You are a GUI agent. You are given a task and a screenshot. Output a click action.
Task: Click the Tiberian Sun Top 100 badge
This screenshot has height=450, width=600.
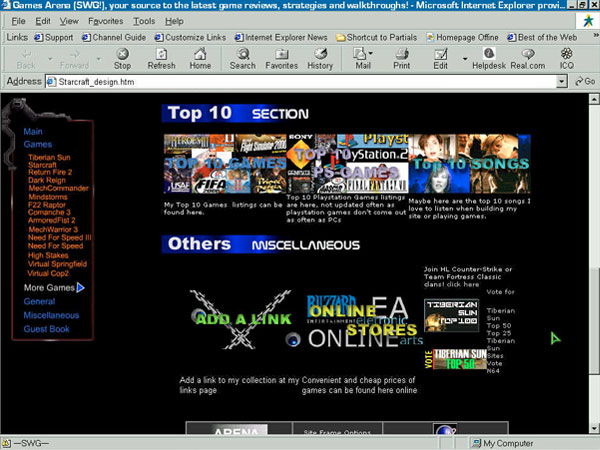(452, 315)
